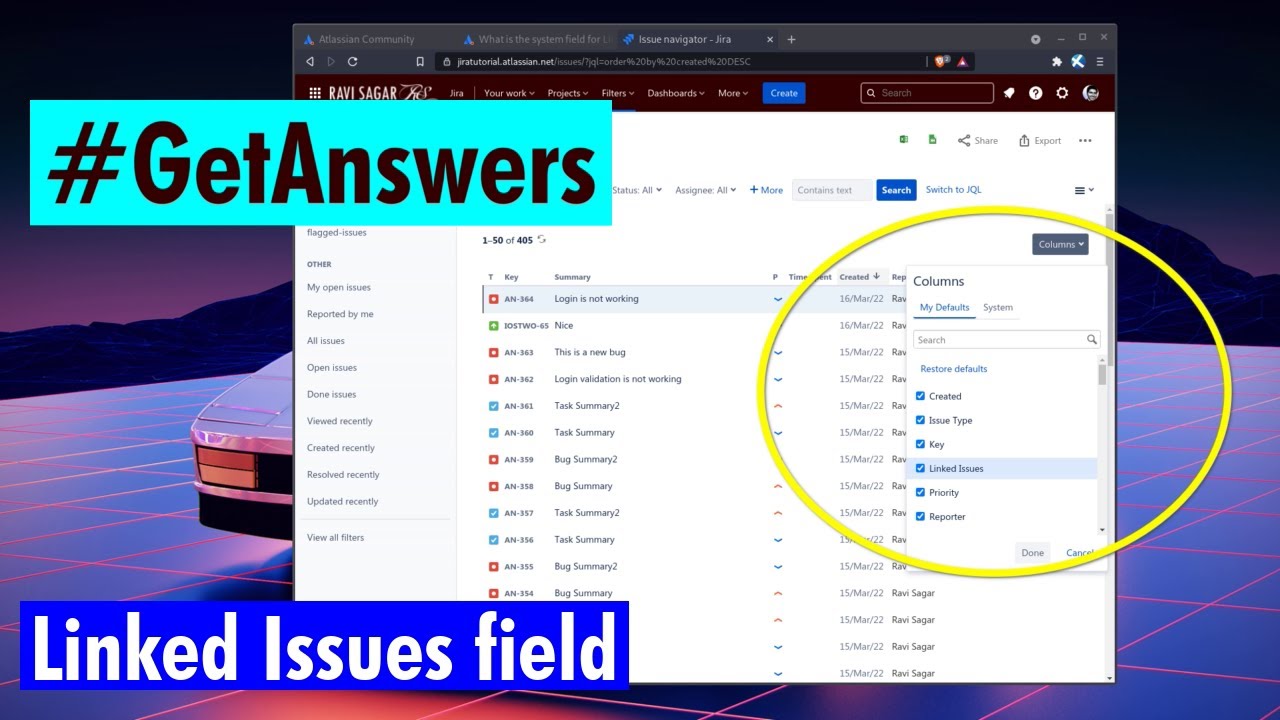Click Done in the Columns panel
The width and height of the screenshot is (1280, 720).
1033,552
